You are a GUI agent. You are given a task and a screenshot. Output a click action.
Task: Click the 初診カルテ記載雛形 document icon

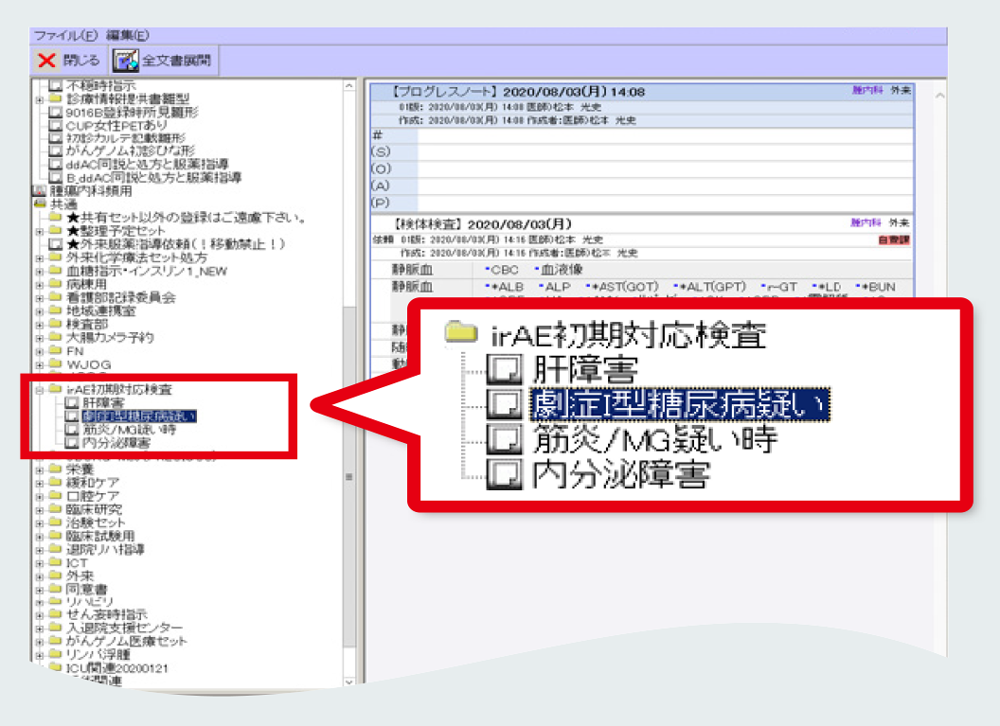55,138
